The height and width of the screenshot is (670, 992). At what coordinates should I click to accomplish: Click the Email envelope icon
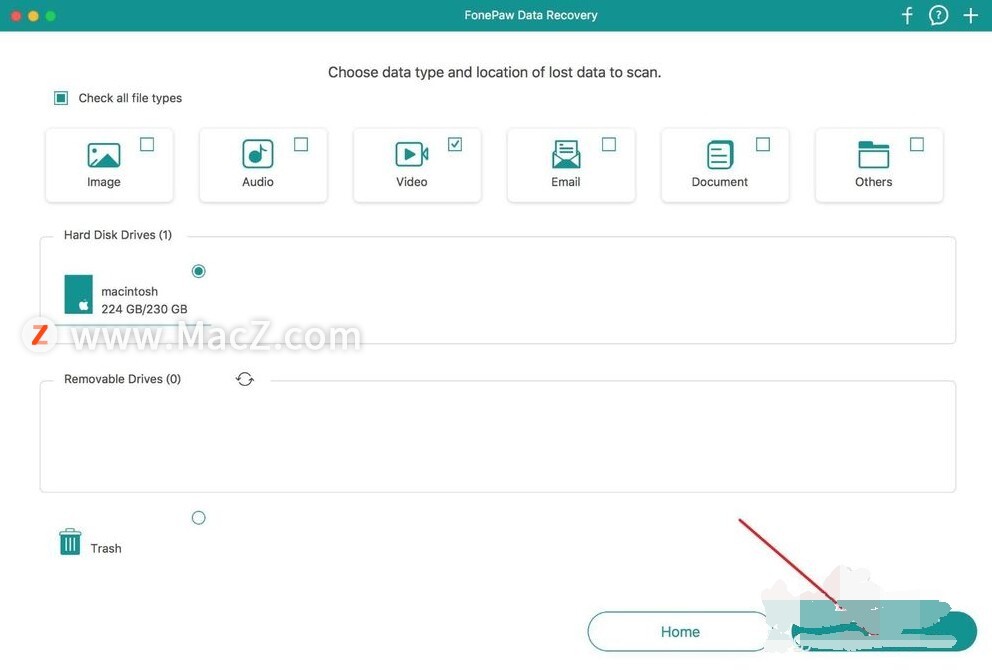(x=566, y=154)
